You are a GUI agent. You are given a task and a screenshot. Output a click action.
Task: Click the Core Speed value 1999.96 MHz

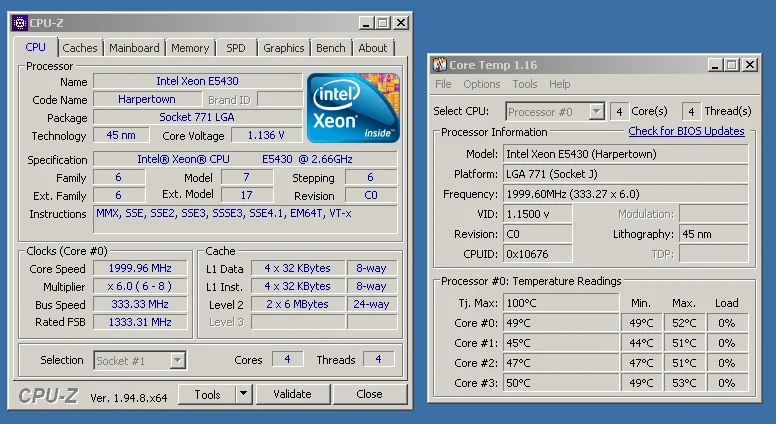click(140, 268)
